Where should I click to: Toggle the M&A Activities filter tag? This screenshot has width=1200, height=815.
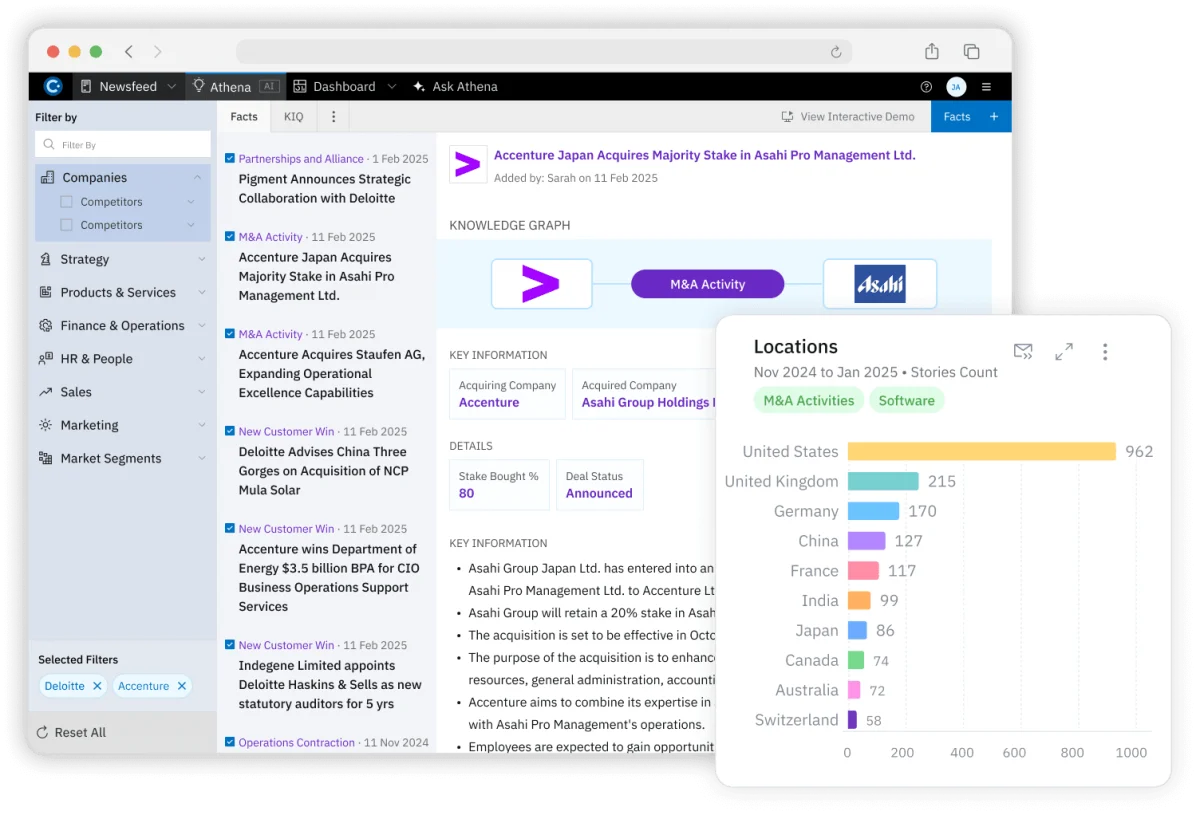[808, 400]
